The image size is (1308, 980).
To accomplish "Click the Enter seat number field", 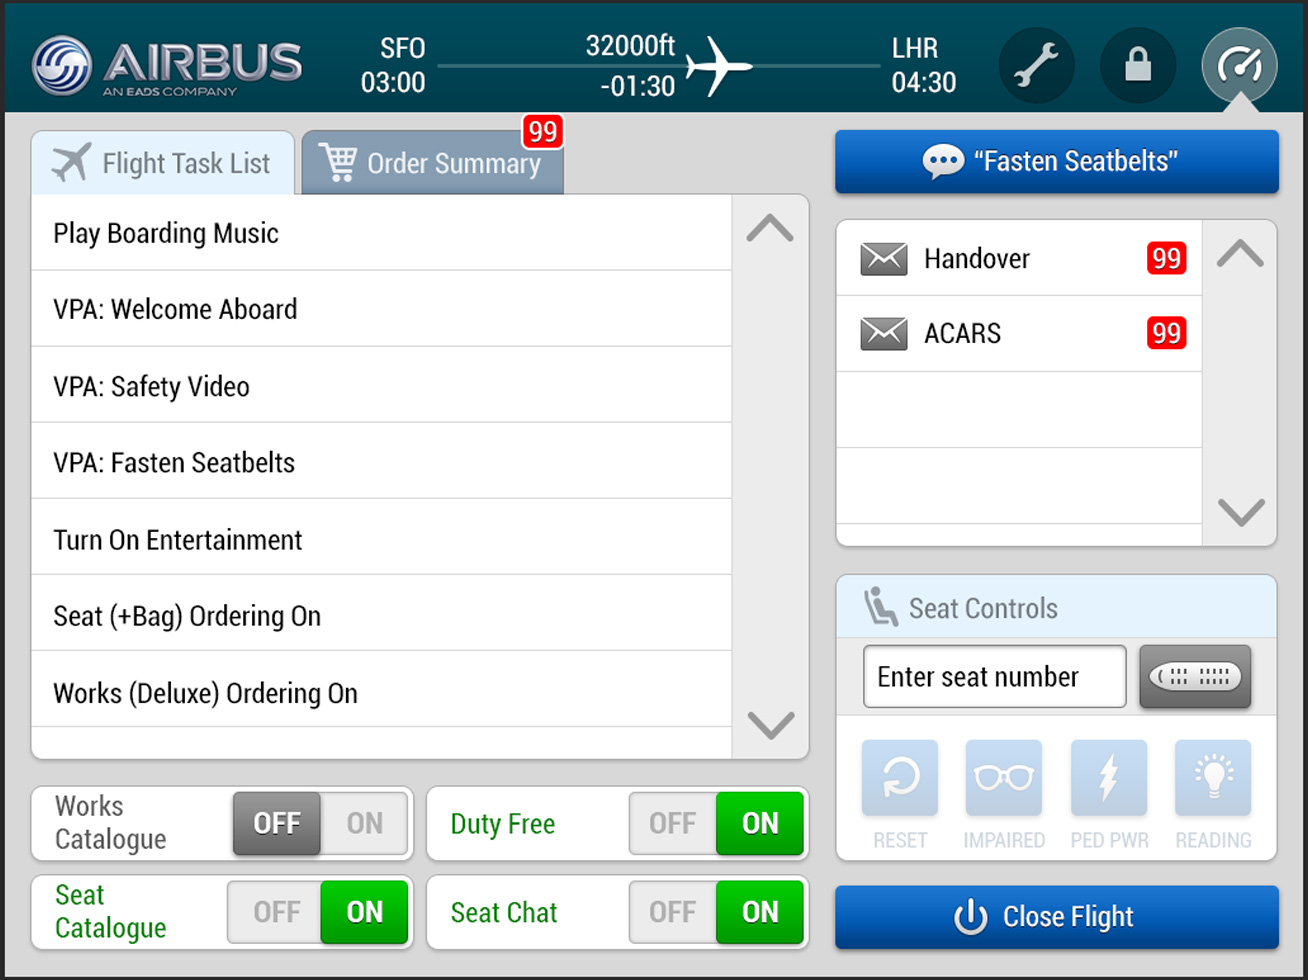I will (x=994, y=677).
